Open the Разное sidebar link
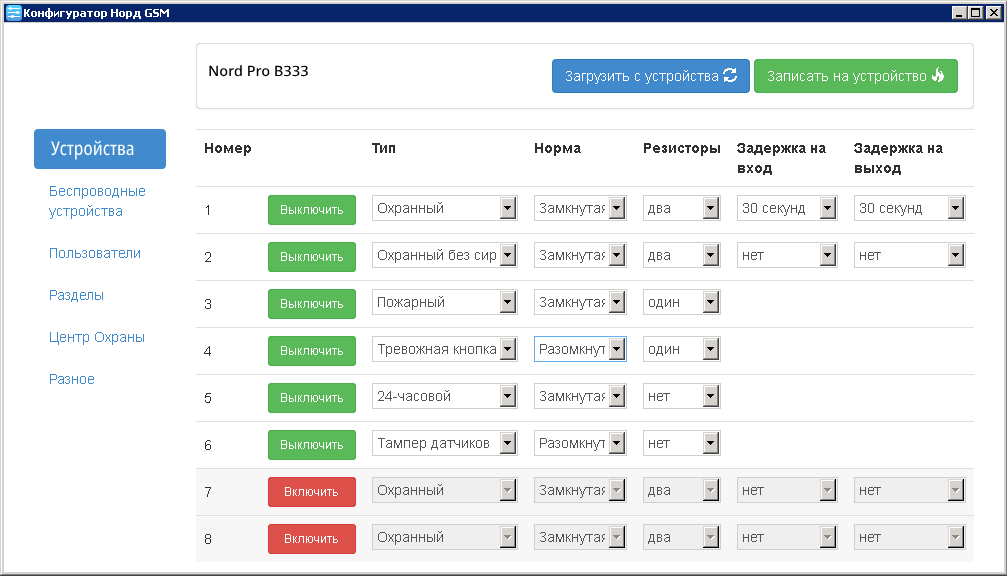Viewport: 1007px width, 576px height. (x=72, y=379)
